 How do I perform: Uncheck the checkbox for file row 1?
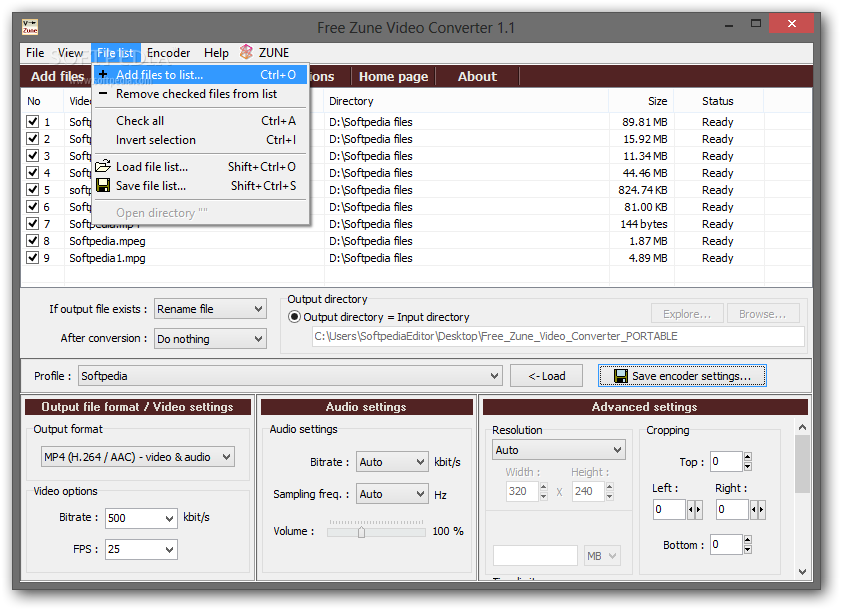[33, 121]
